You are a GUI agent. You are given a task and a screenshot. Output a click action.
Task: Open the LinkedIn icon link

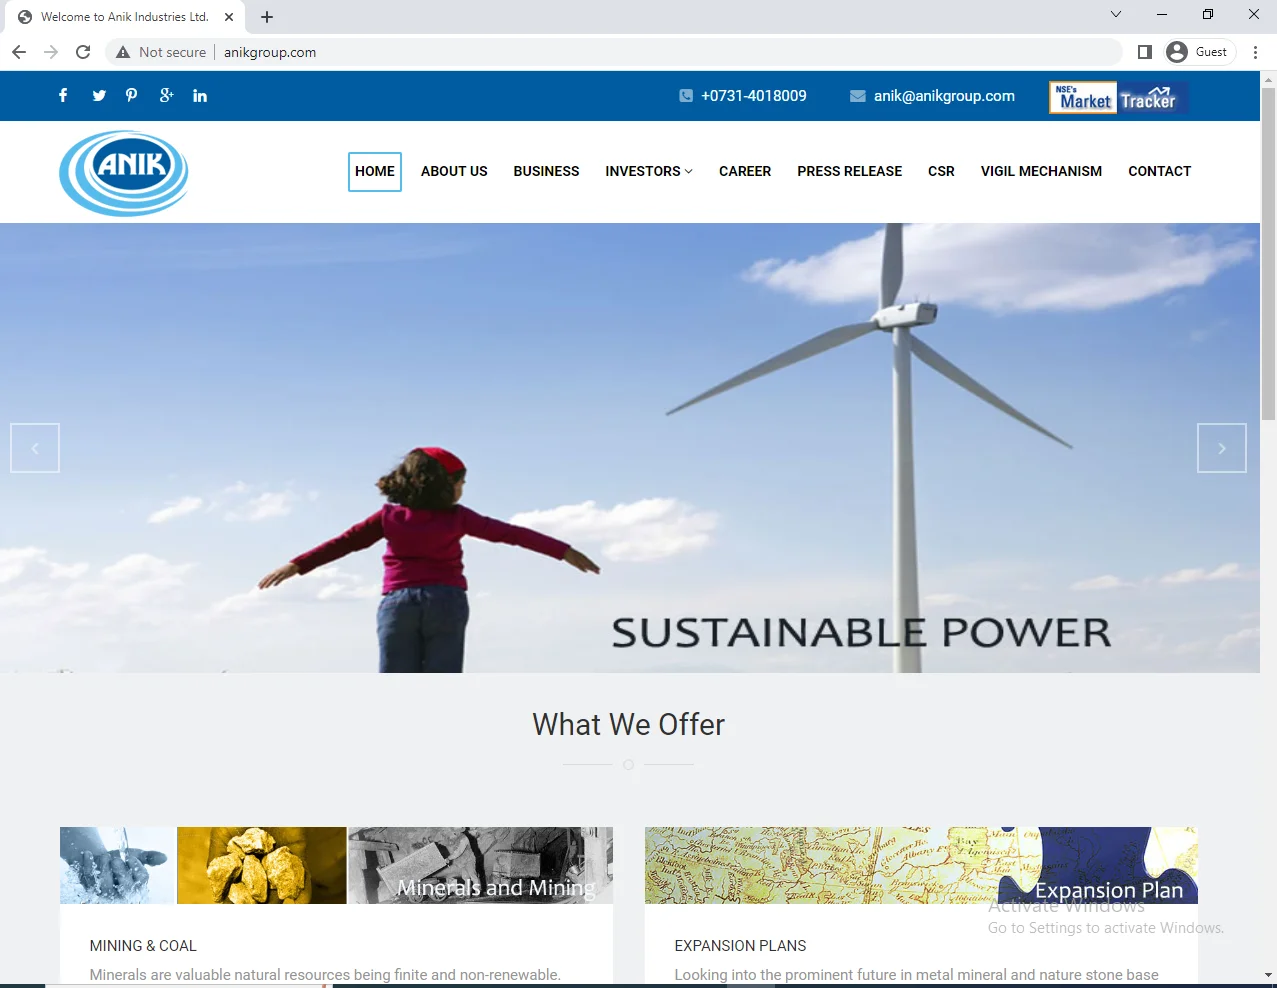(x=200, y=96)
